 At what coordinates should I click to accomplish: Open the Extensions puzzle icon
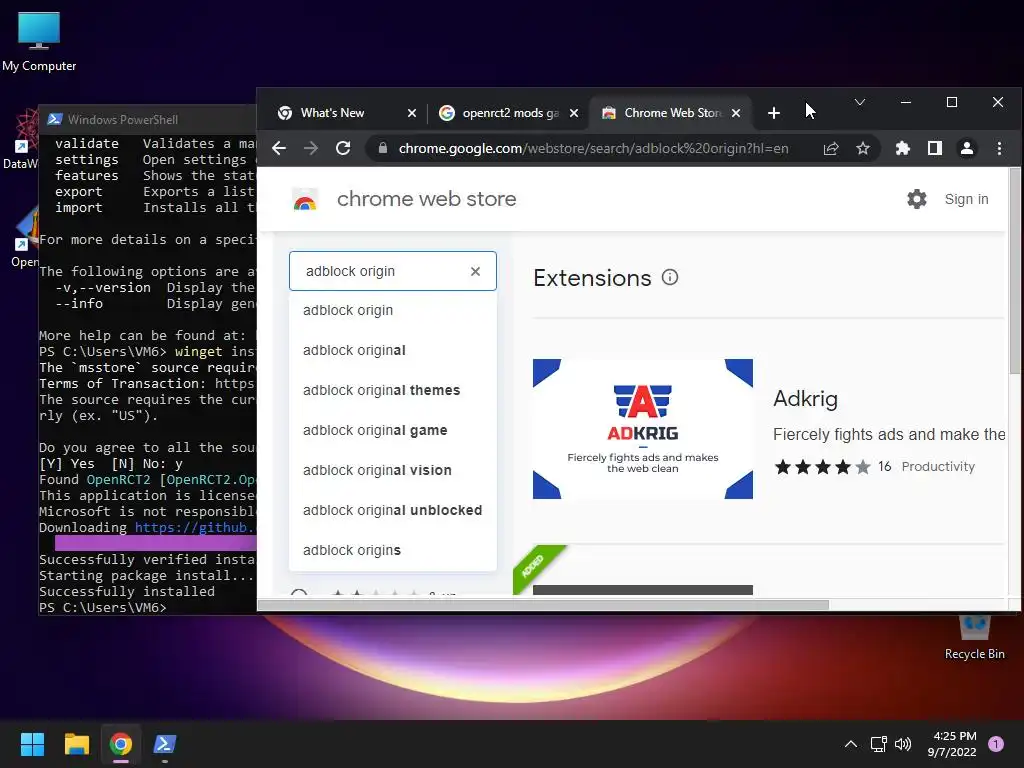[x=903, y=148]
